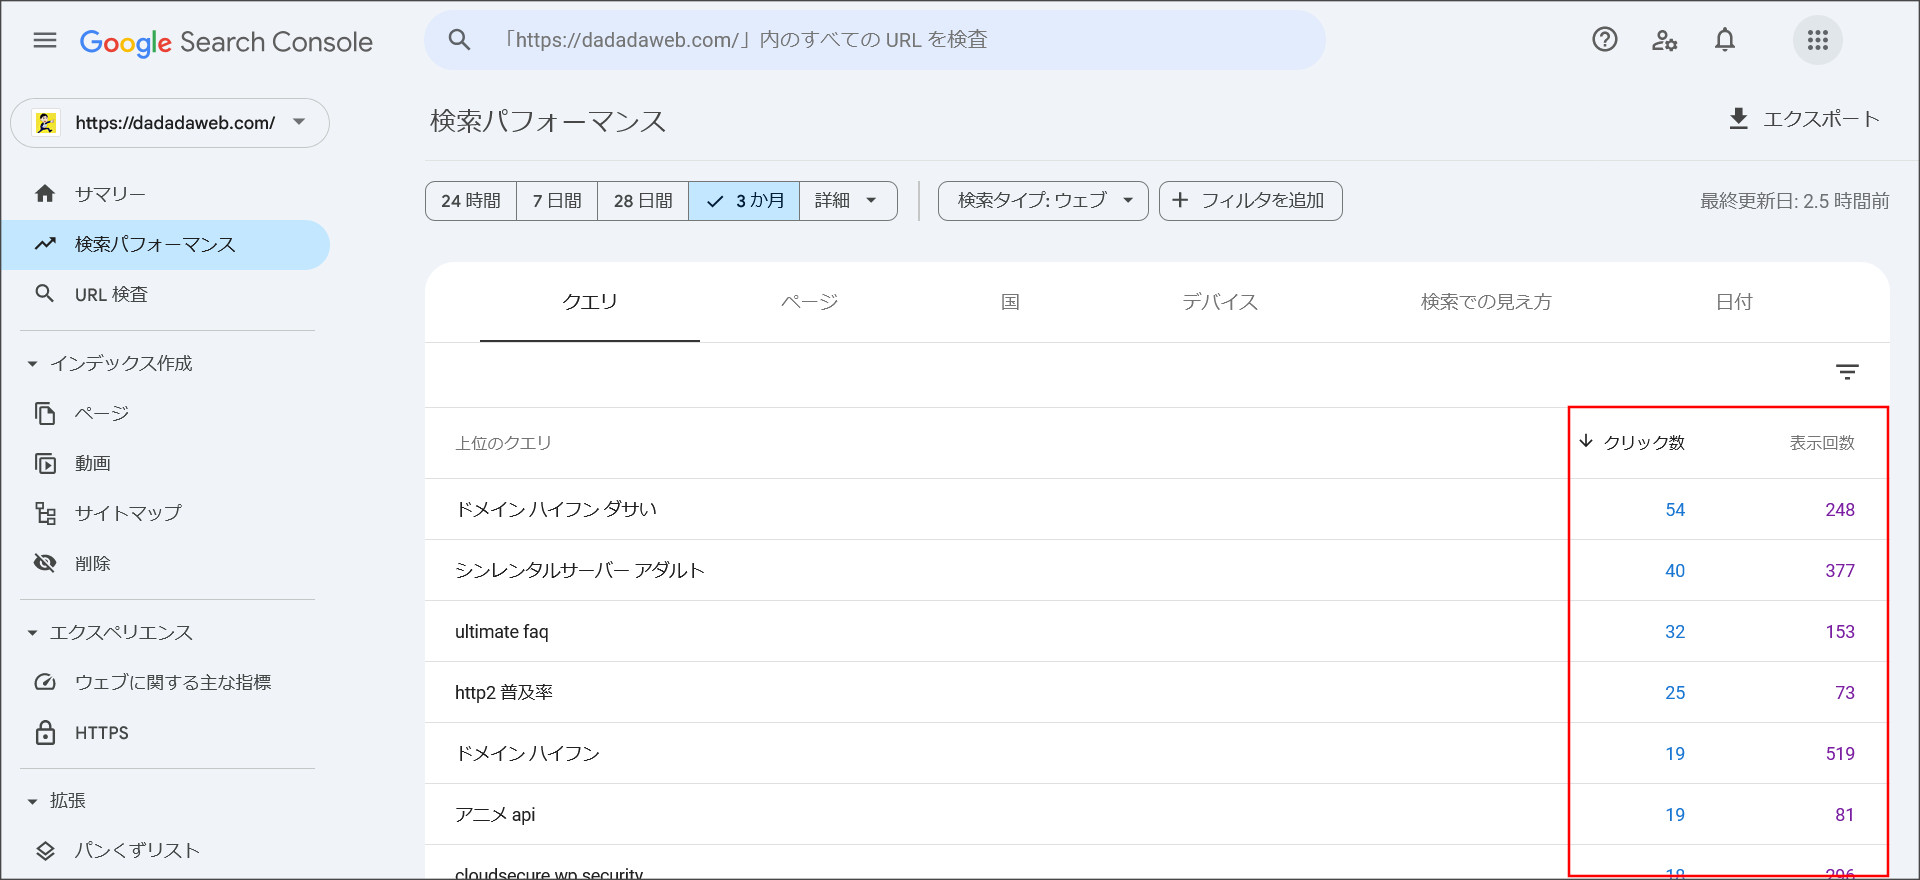
Task: Click the サイトマップ sitemap icon
Action: (45, 513)
